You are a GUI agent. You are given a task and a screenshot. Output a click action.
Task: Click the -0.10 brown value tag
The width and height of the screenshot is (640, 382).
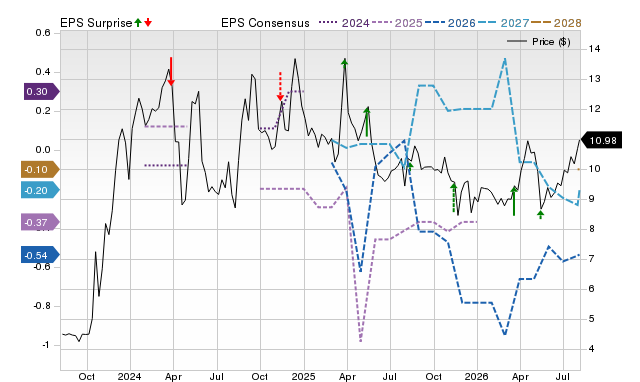coord(40,169)
